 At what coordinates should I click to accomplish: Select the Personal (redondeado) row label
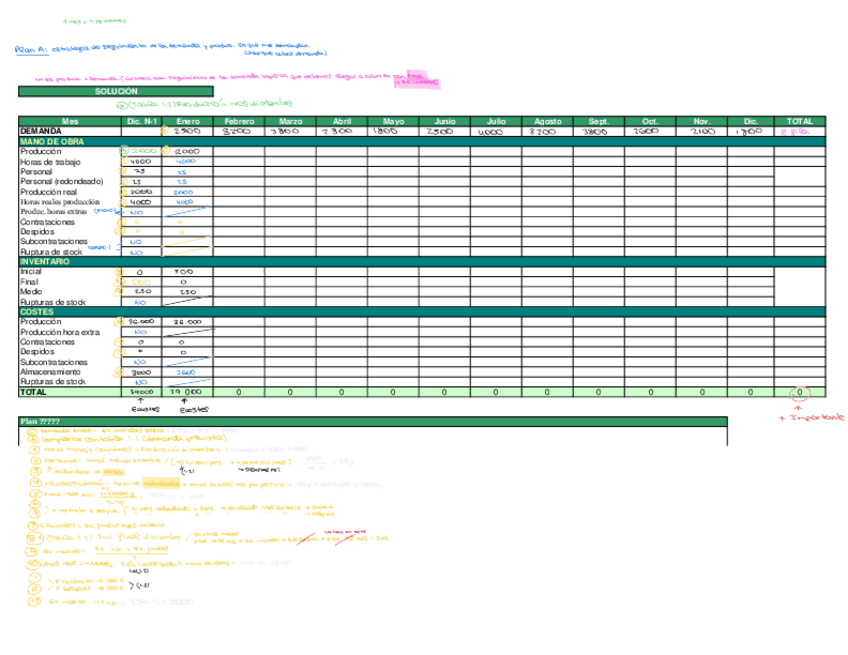tap(62, 181)
